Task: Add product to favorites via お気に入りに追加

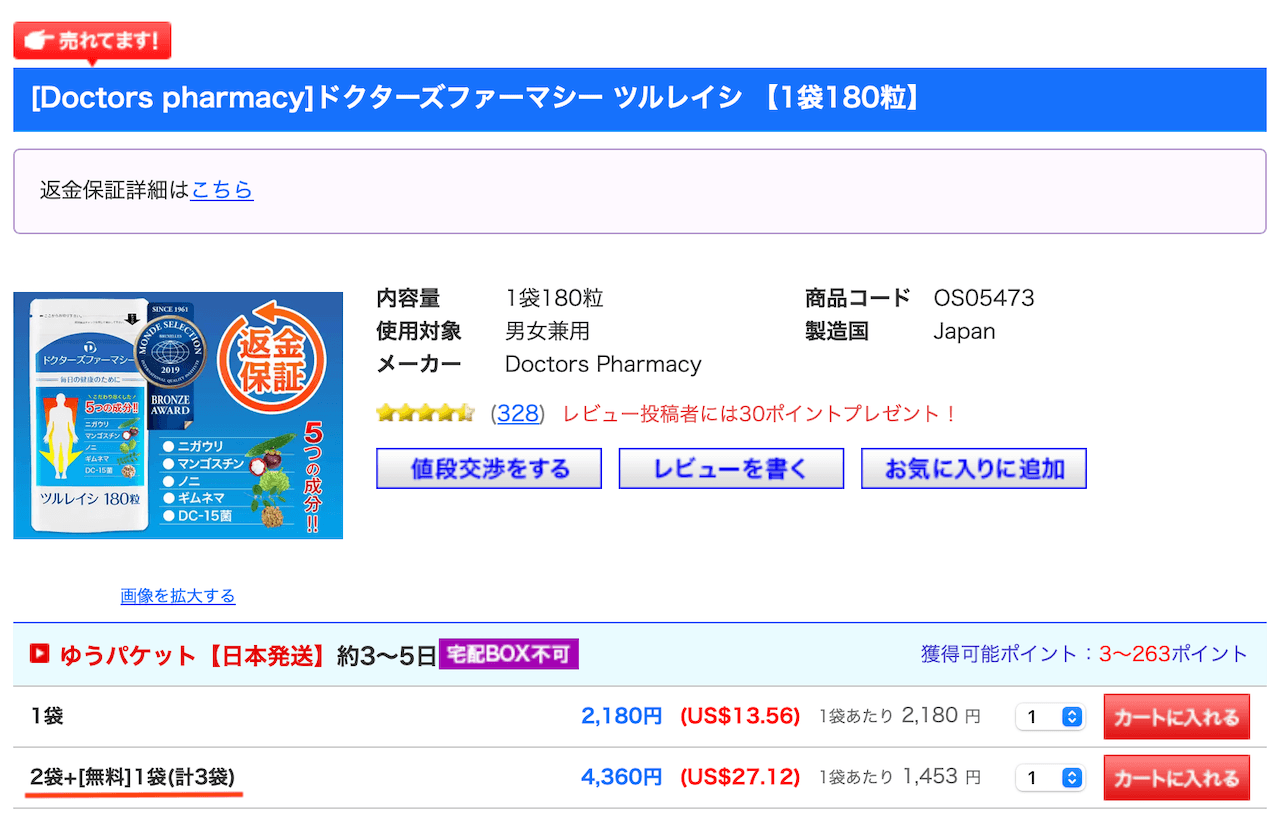Action: pyautogui.click(x=973, y=468)
